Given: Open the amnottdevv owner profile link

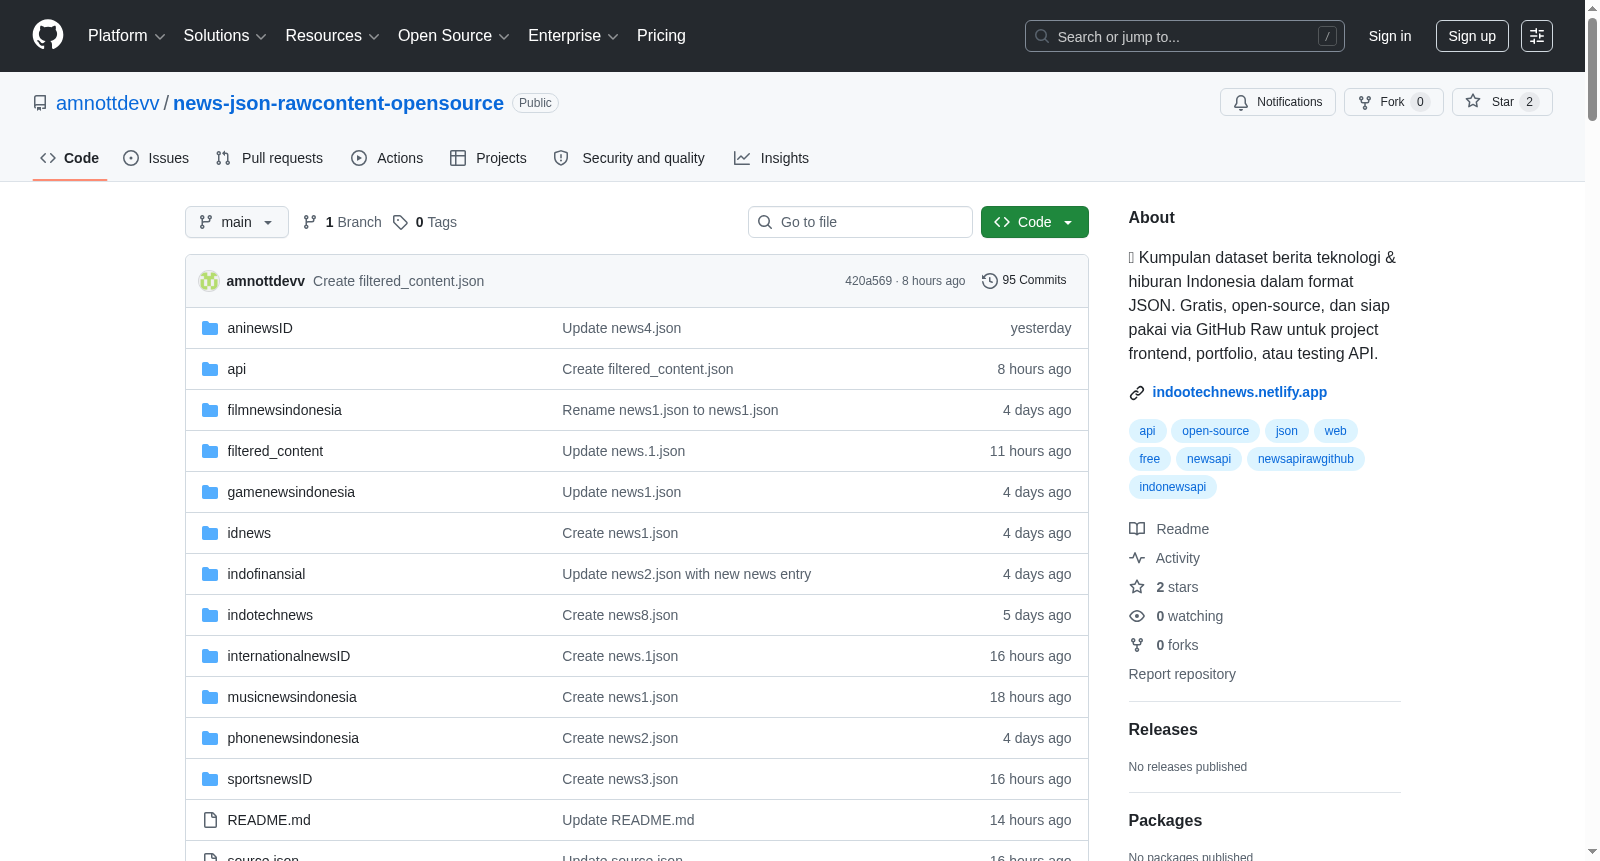Looking at the screenshot, I should (108, 103).
